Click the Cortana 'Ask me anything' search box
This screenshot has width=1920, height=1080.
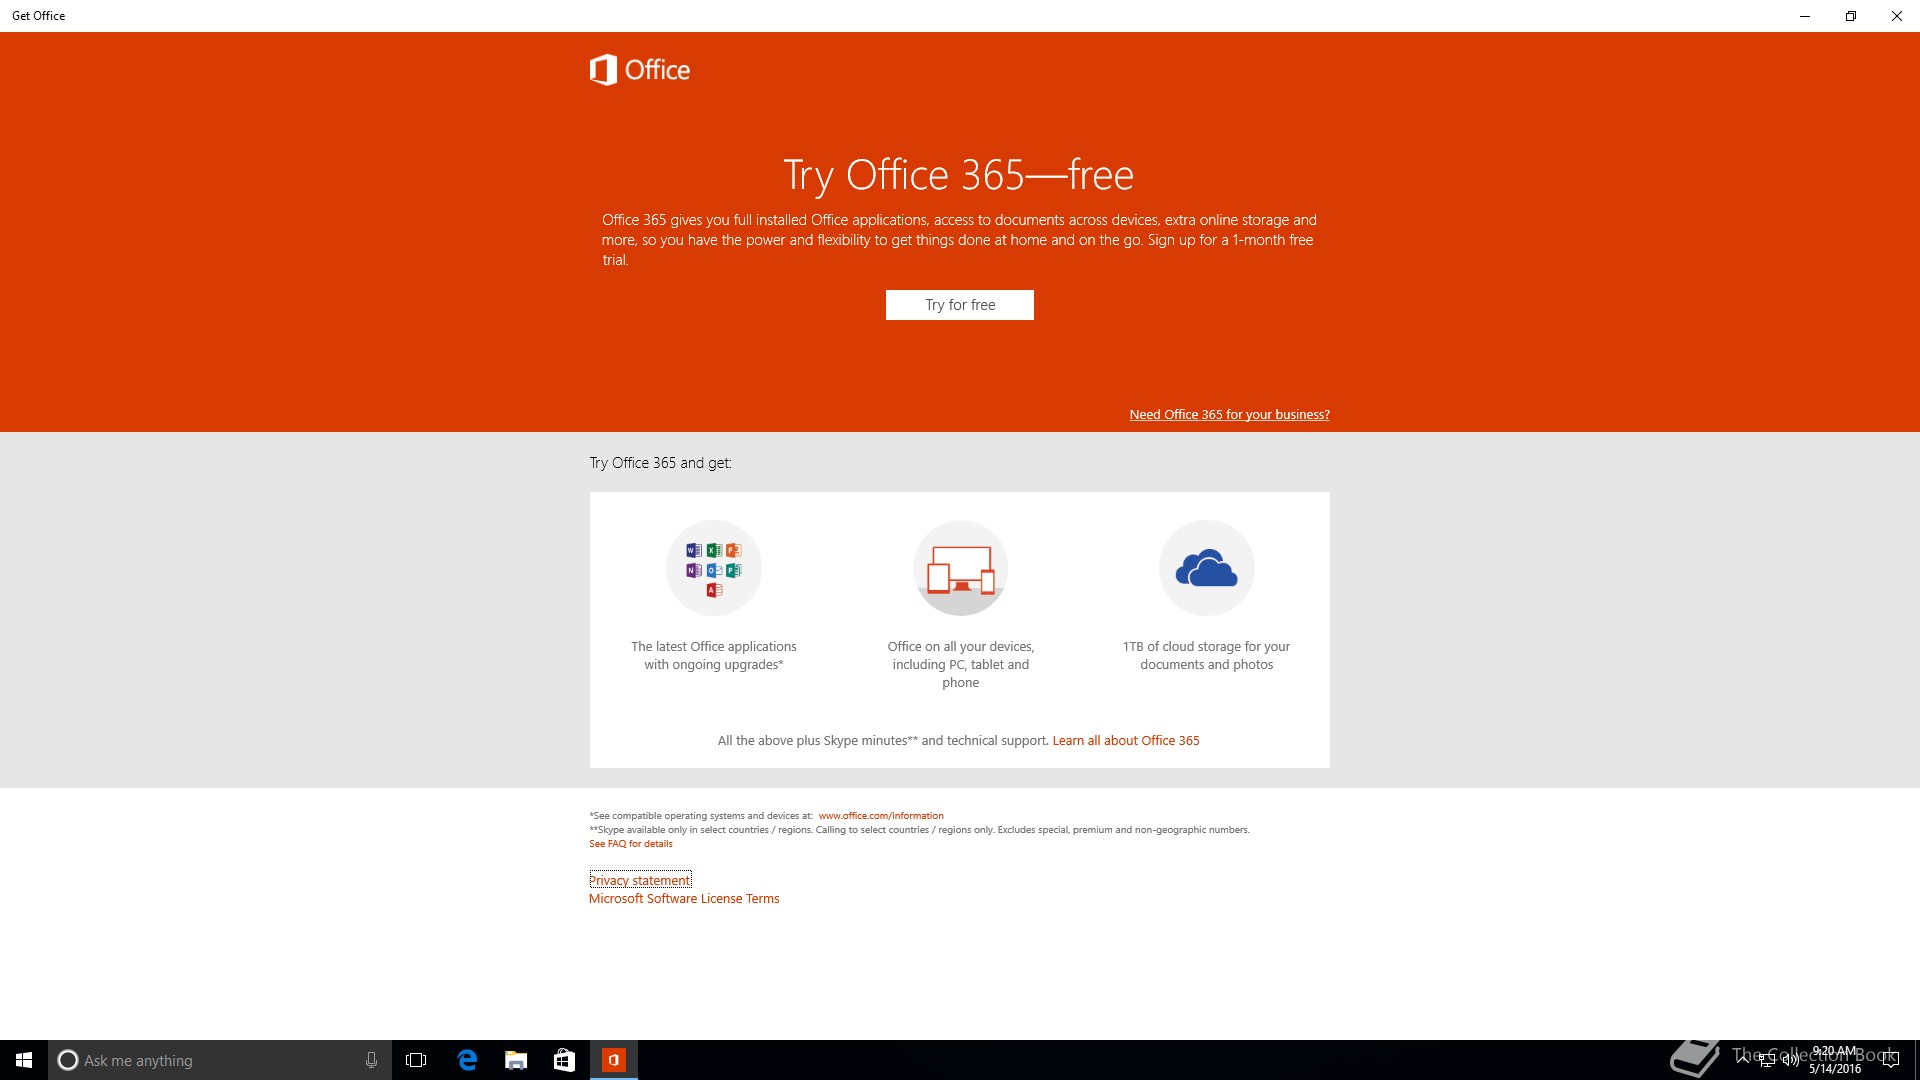pos(220,1060)
